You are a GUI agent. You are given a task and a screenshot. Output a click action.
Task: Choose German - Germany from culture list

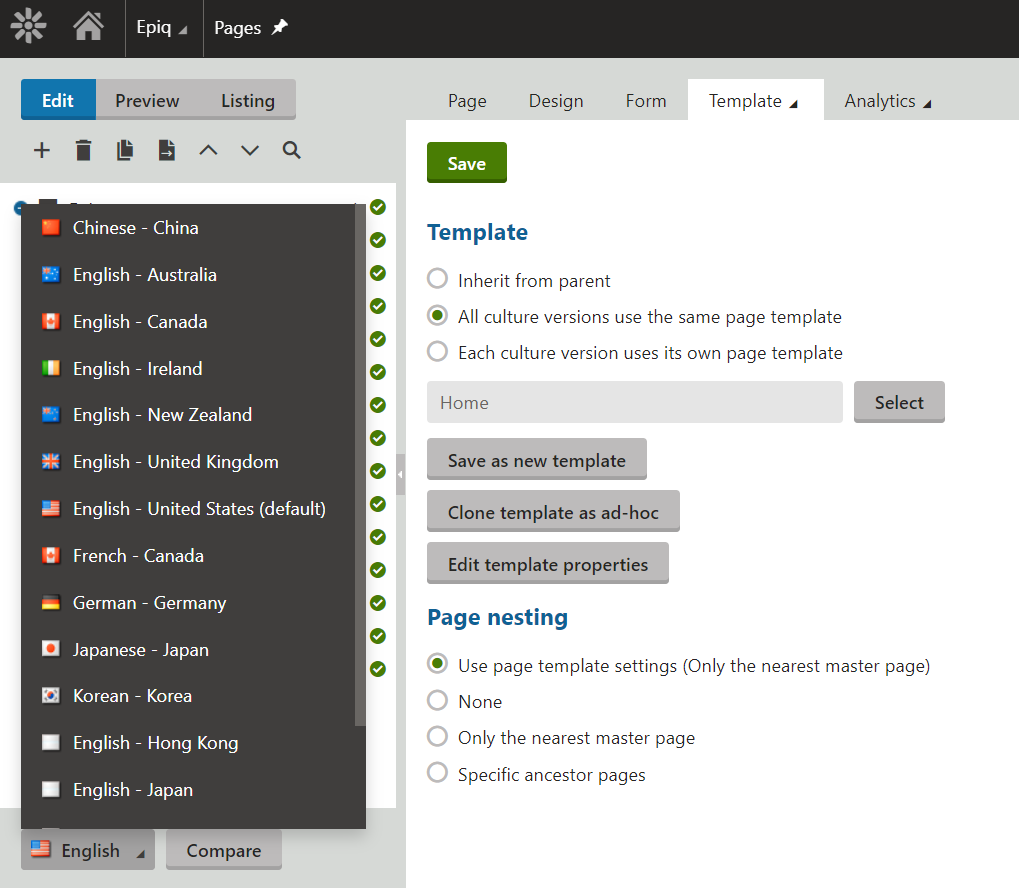(x=149, y=603)
